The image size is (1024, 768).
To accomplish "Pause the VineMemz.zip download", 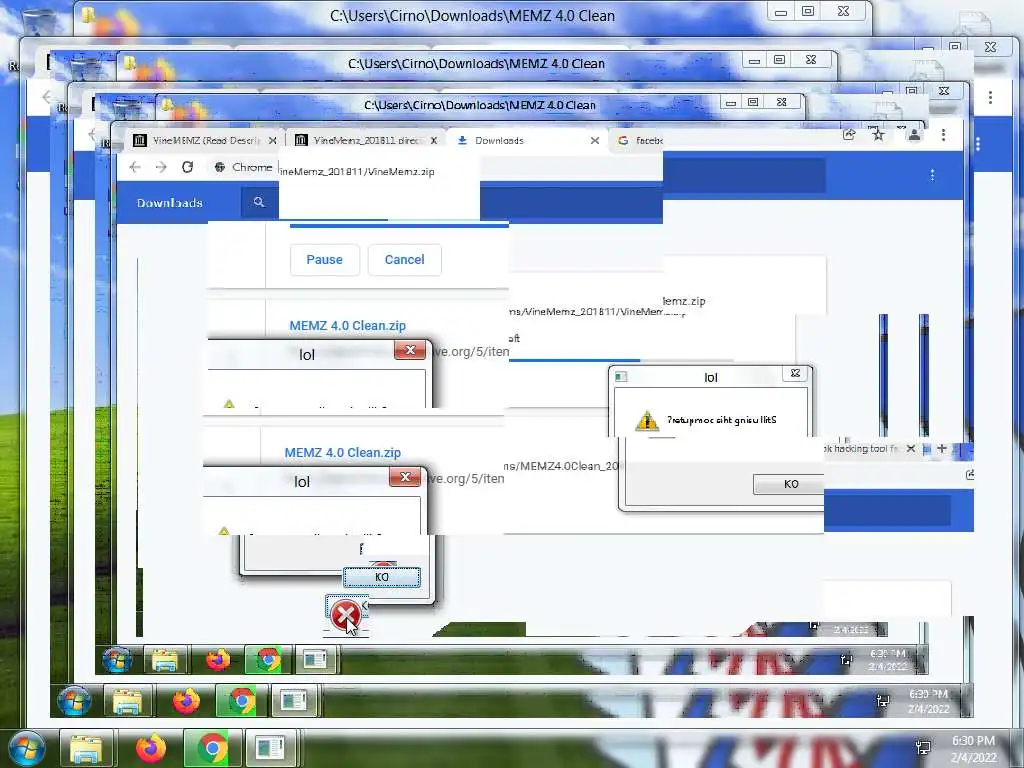I will [x=325, y=260].
